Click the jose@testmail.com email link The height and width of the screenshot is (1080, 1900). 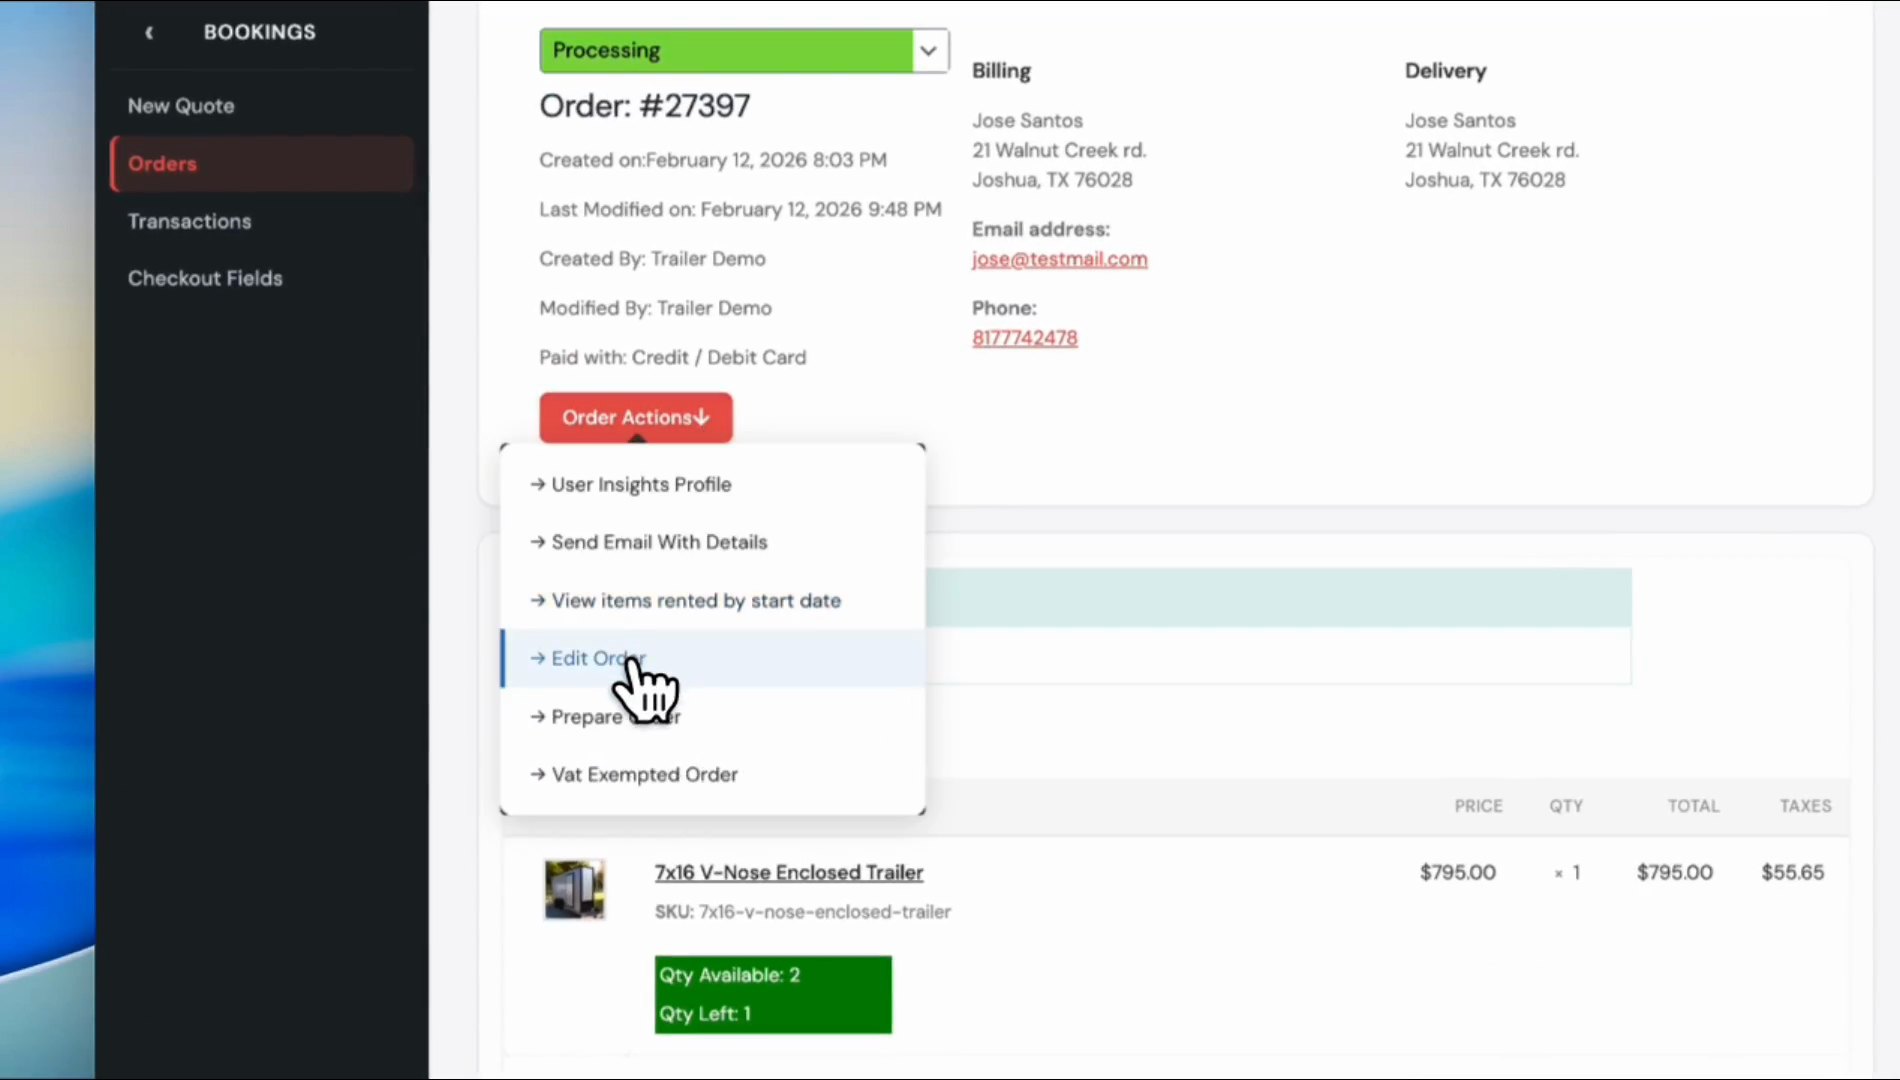tap(1059, 259)
